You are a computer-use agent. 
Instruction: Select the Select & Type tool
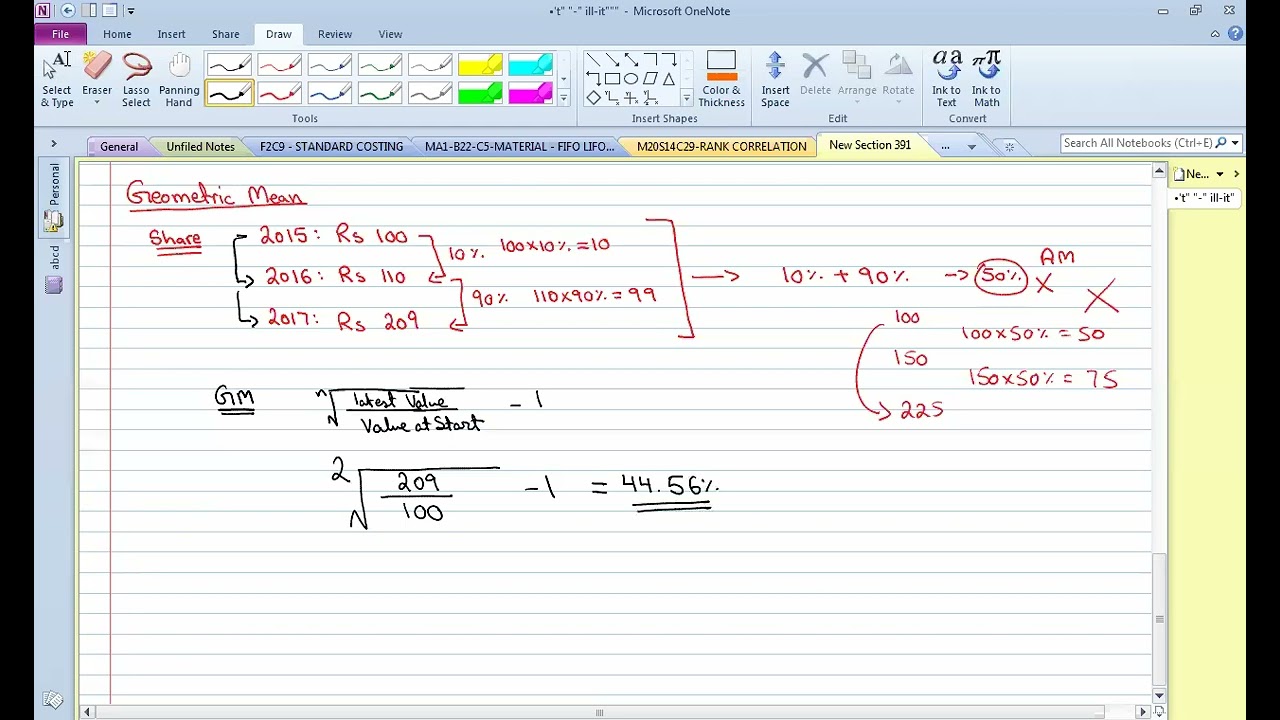pos(57,80)
